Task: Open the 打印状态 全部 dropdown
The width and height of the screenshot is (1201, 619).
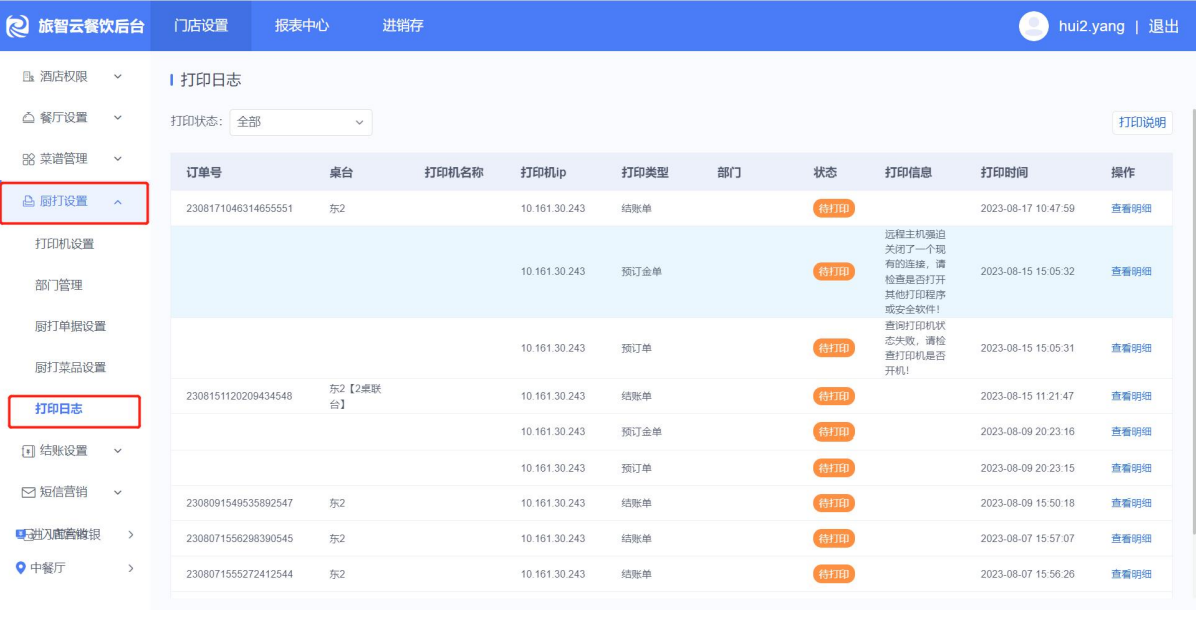Action: tap(300, 122)
